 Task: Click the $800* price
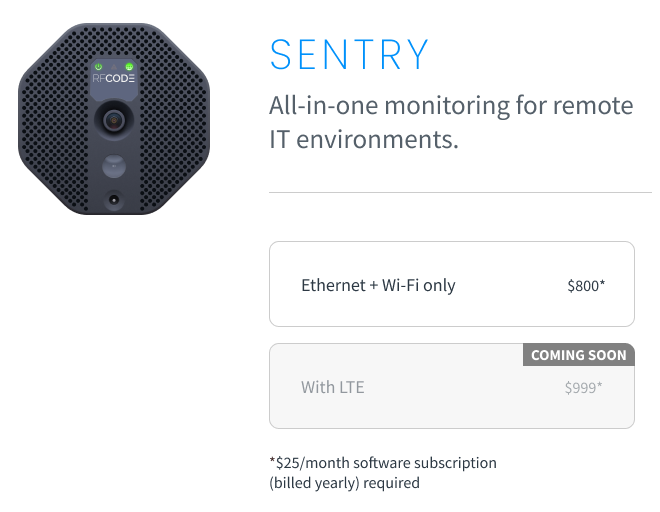(586, 285)
